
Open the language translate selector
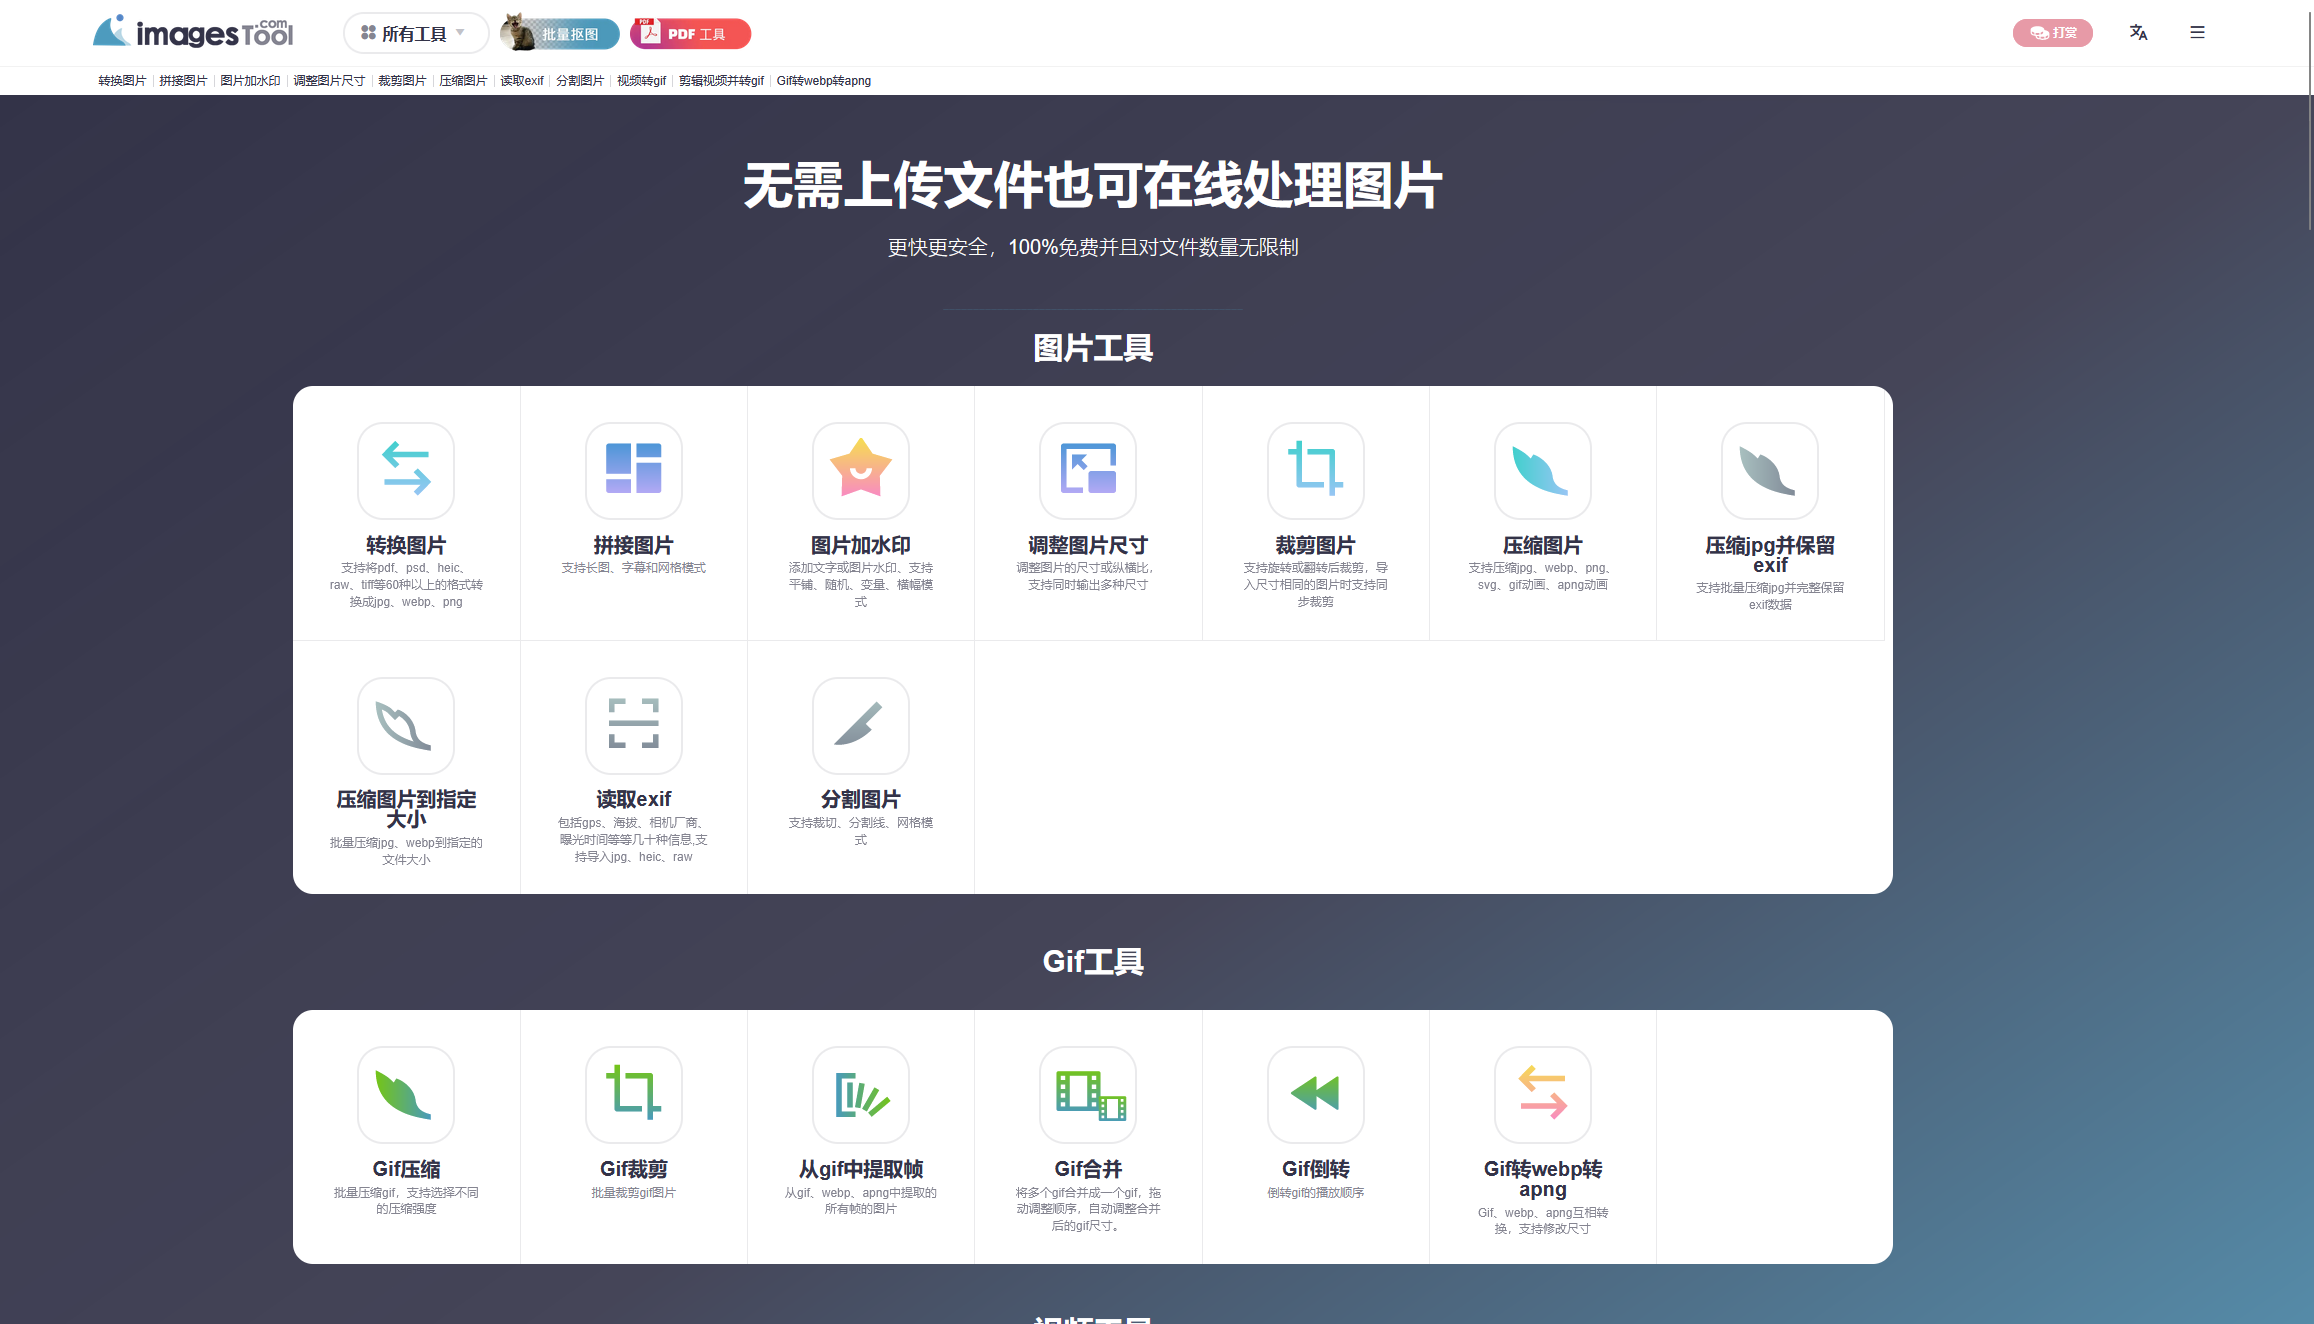pyautogui.click(x=2138, y=33)
